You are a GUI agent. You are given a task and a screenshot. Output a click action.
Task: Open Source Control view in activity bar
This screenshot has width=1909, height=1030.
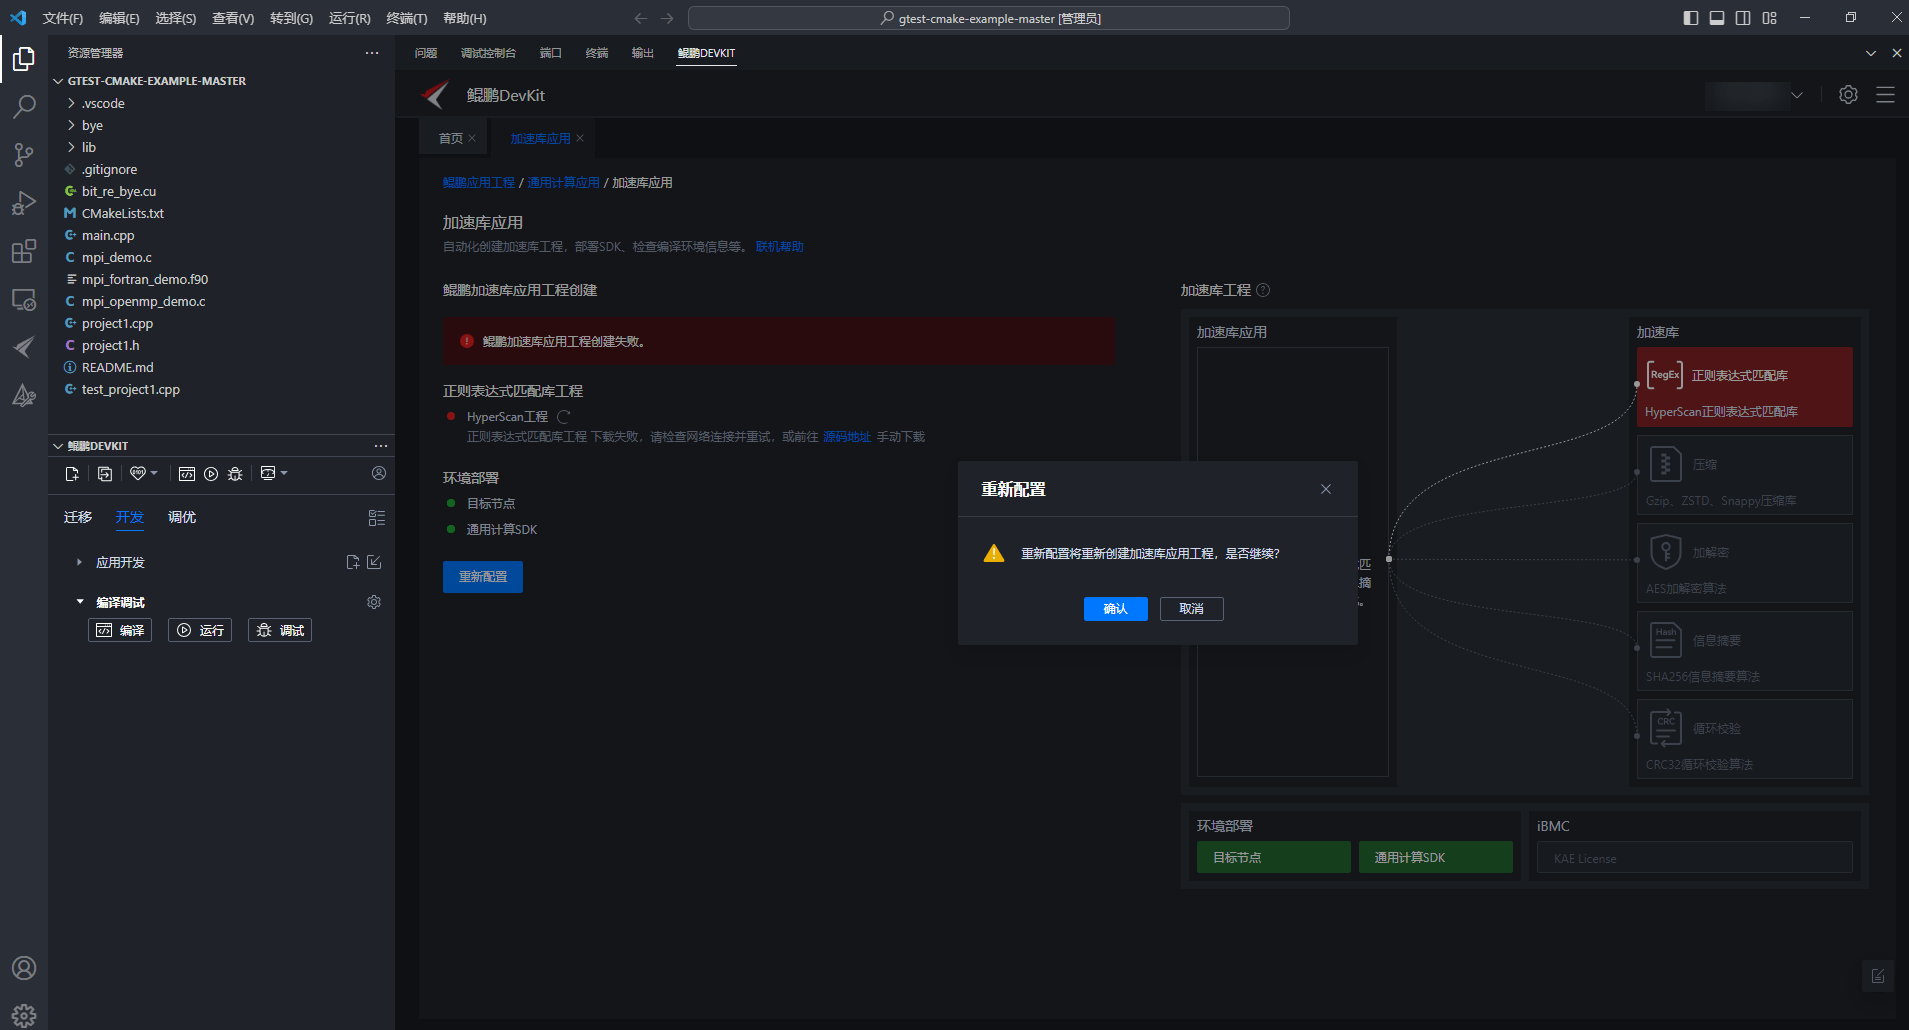click(24, 155)
